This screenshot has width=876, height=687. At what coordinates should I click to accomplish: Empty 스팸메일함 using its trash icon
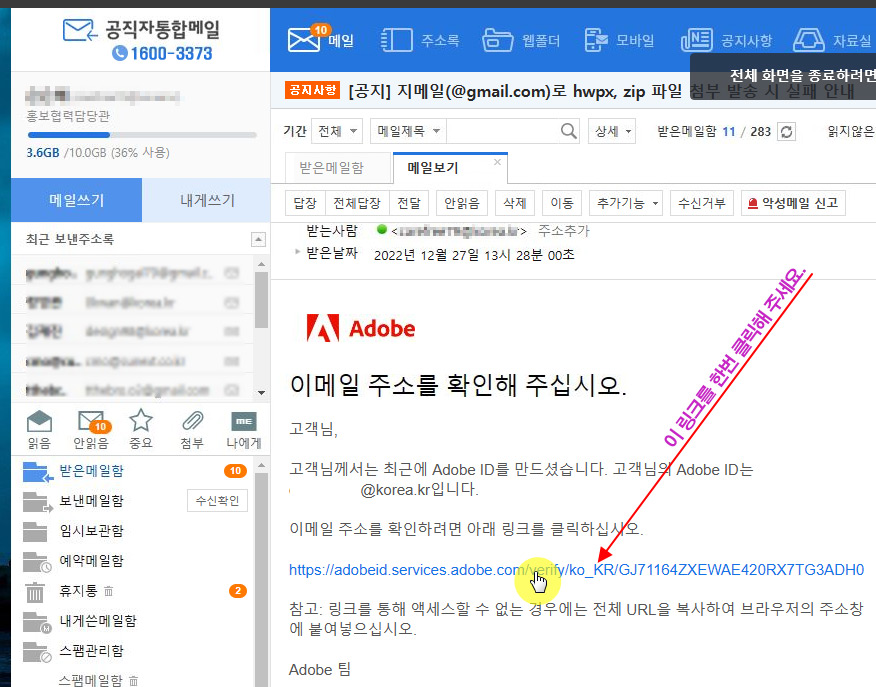tap(134, 680)
